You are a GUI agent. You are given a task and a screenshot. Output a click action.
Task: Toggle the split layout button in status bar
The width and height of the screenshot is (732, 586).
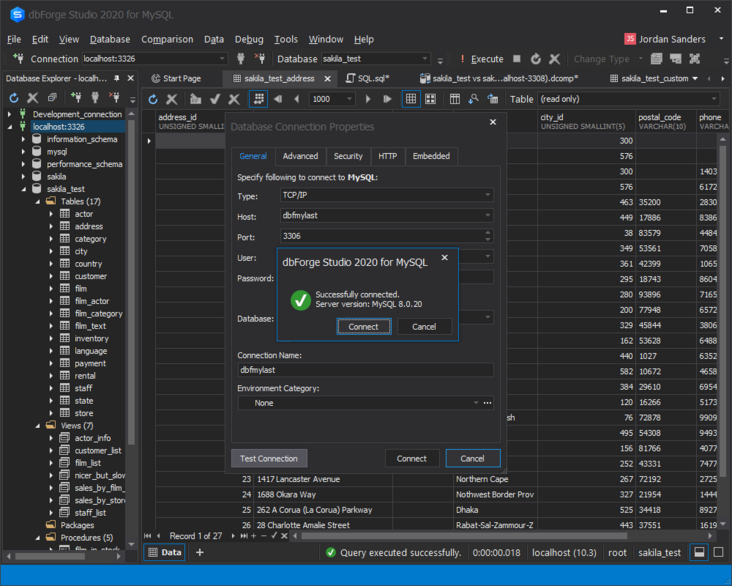699,552
